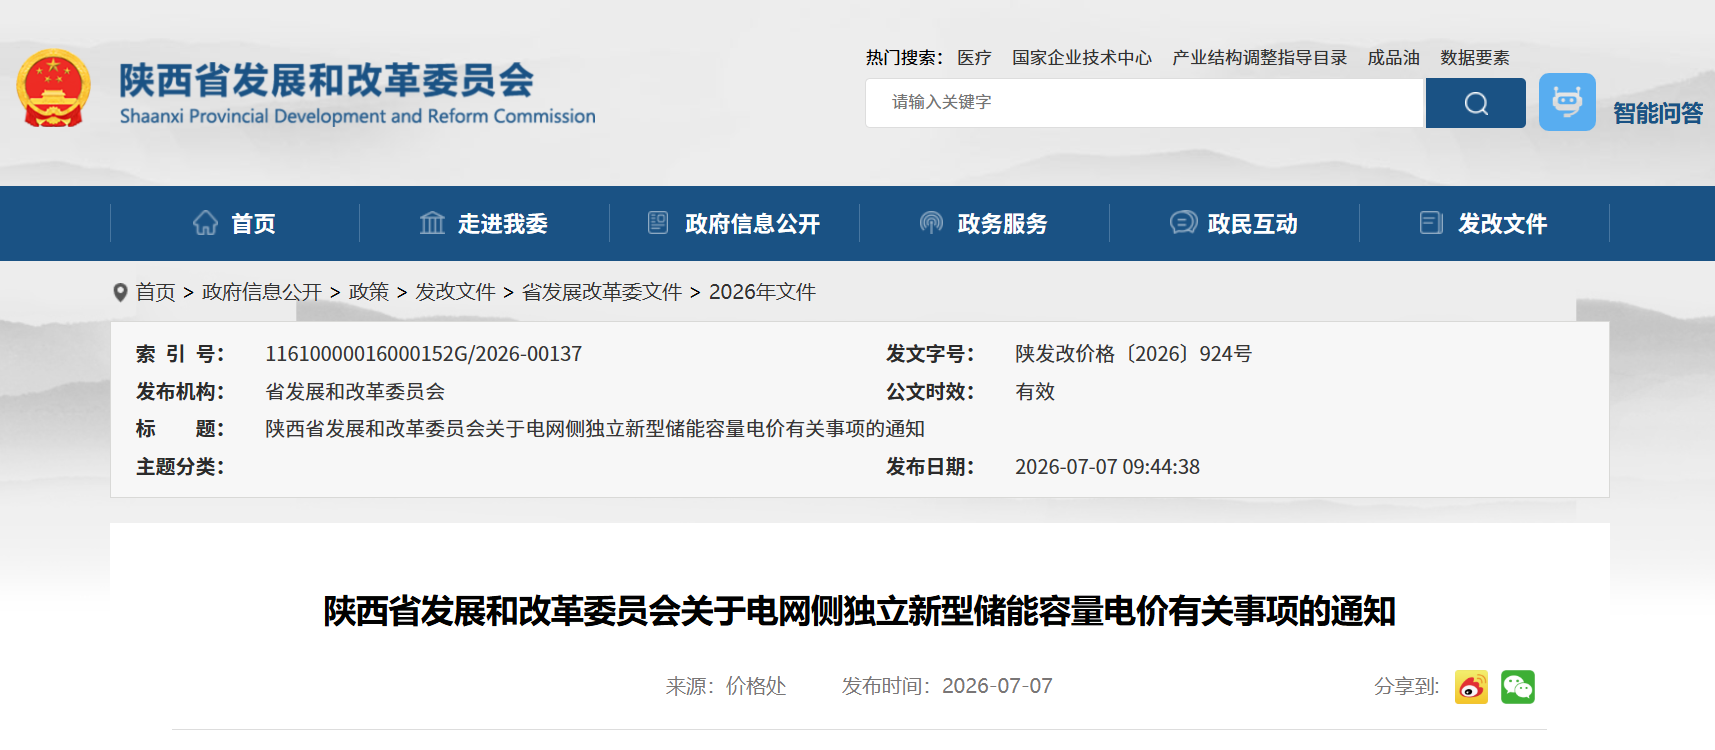Go to 2026年文件 in breadcrumb
The height and width of the screenshot is (750, 1715).
point(762,292)
